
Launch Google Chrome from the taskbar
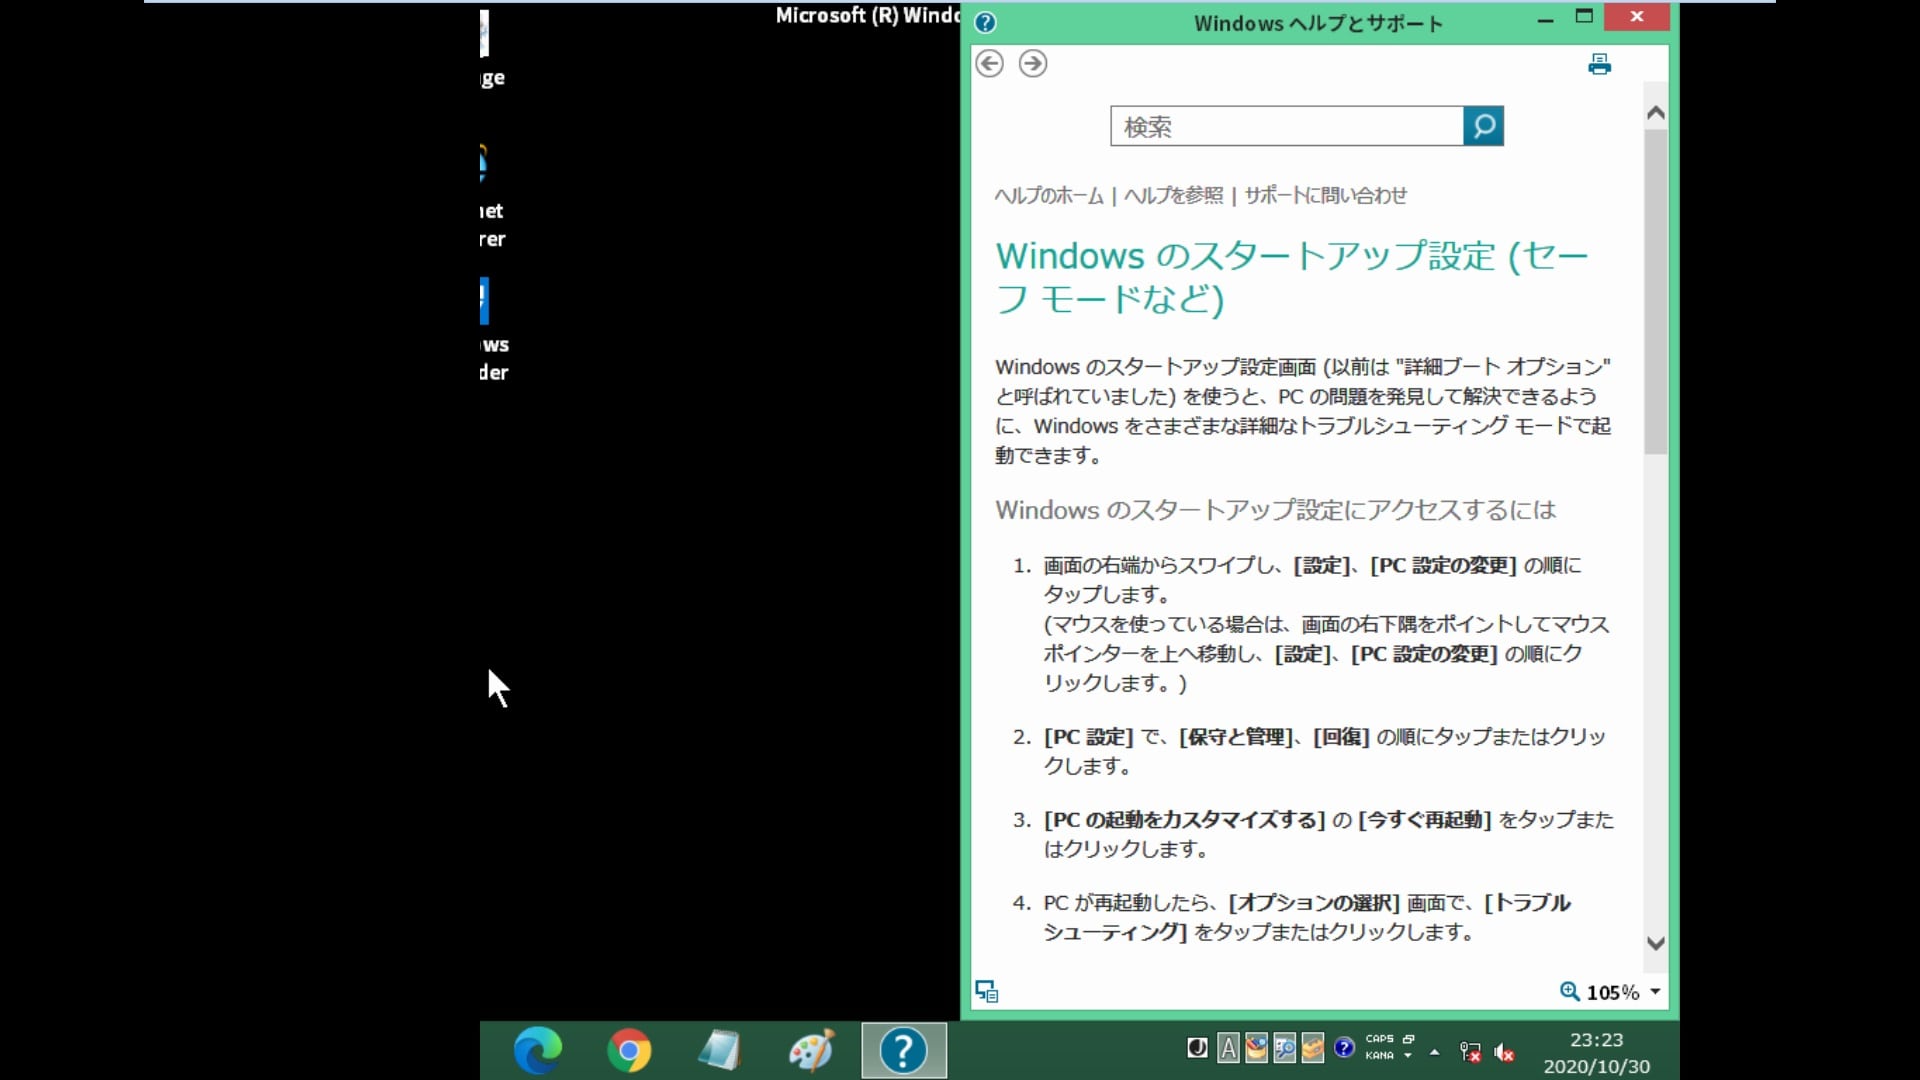pos(629,1050)
